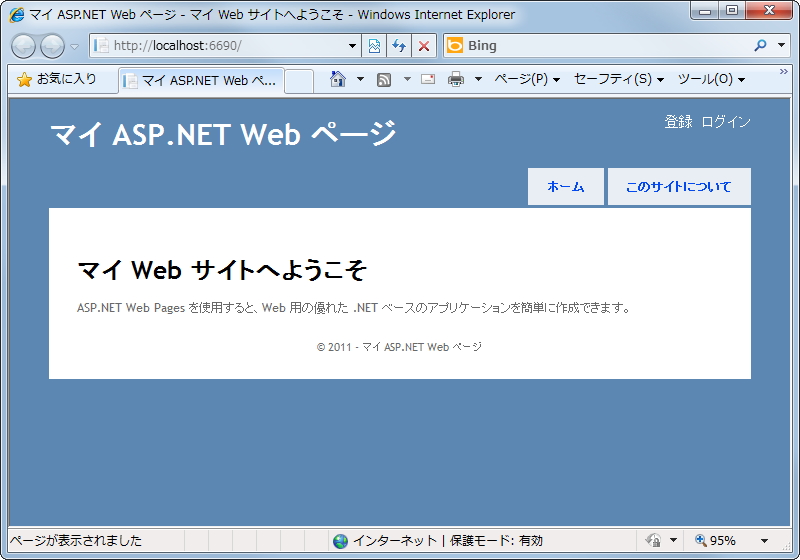Image resolution: width=800 pixels, height=560 pixels.
Task: Click the RSS feeds icon
Action: [384, 80]
